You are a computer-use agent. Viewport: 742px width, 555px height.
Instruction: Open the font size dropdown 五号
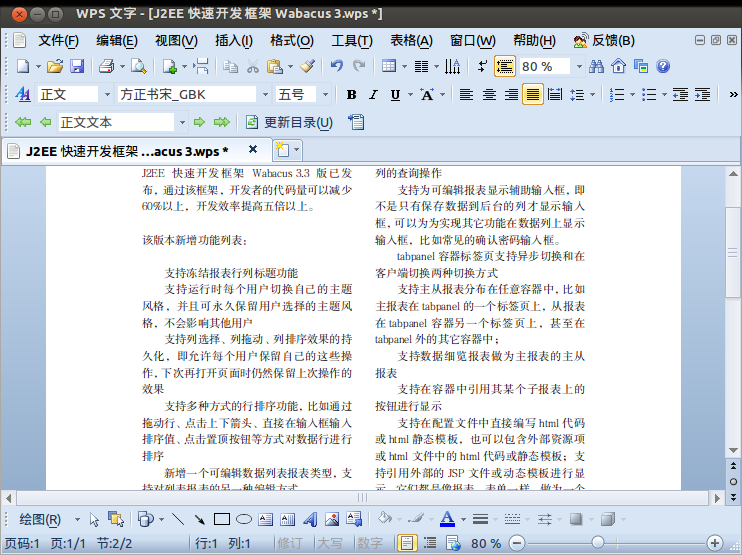tap(325, 95)
